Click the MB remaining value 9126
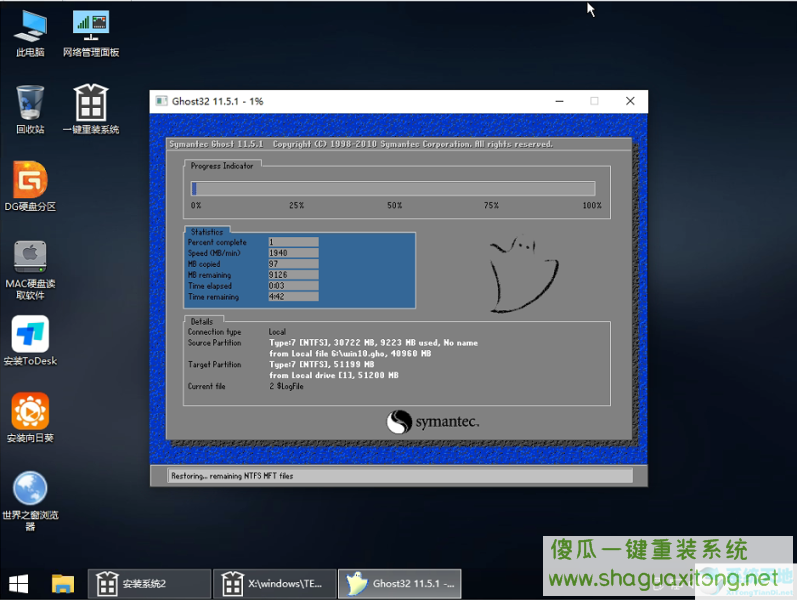Image resolution: width=797 pixels, height=600 pixels. [293, 275]
